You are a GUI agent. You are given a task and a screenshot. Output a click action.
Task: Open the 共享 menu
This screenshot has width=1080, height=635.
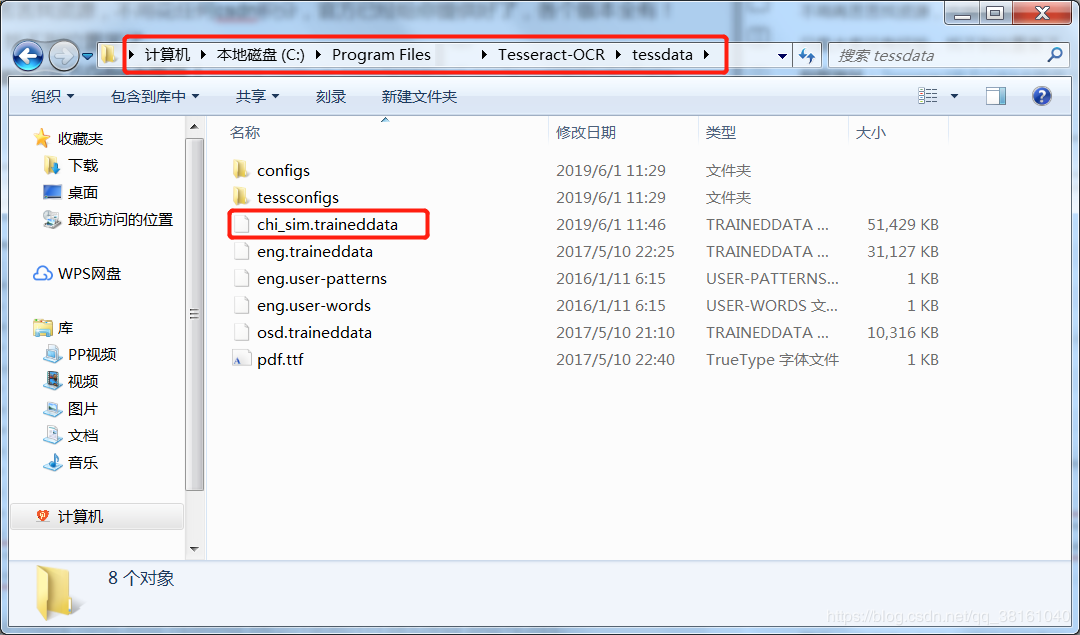tap(257, 96)
